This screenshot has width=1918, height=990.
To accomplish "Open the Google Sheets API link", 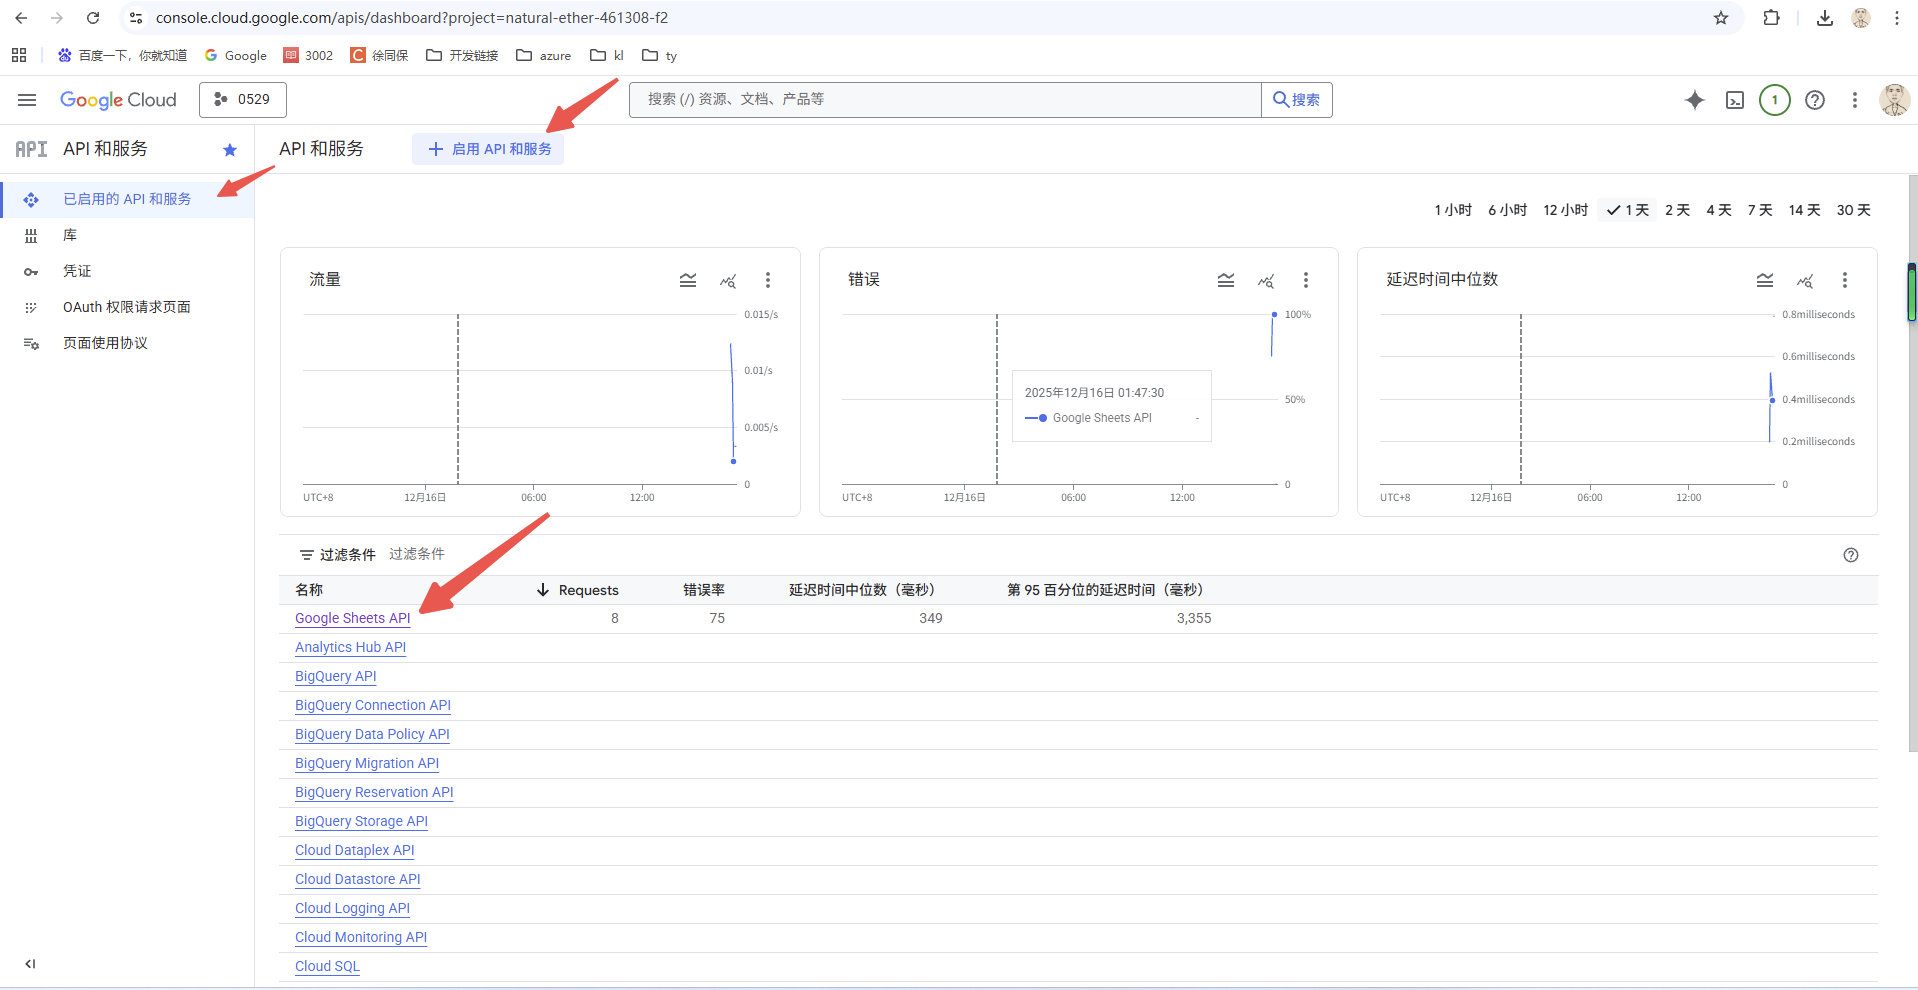I will click(353, 618).
